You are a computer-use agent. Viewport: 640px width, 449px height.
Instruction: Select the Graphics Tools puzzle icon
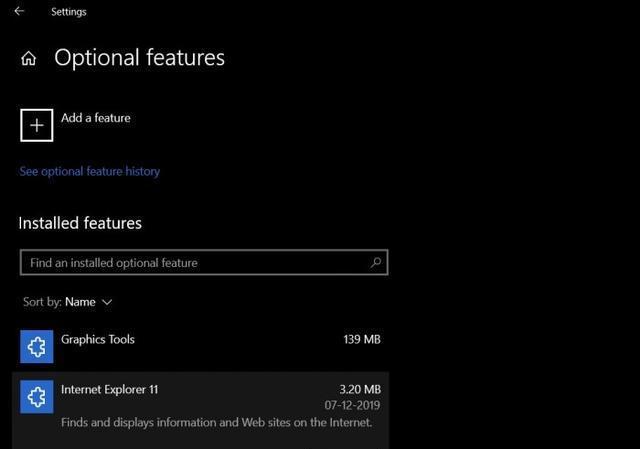(37, 347)
